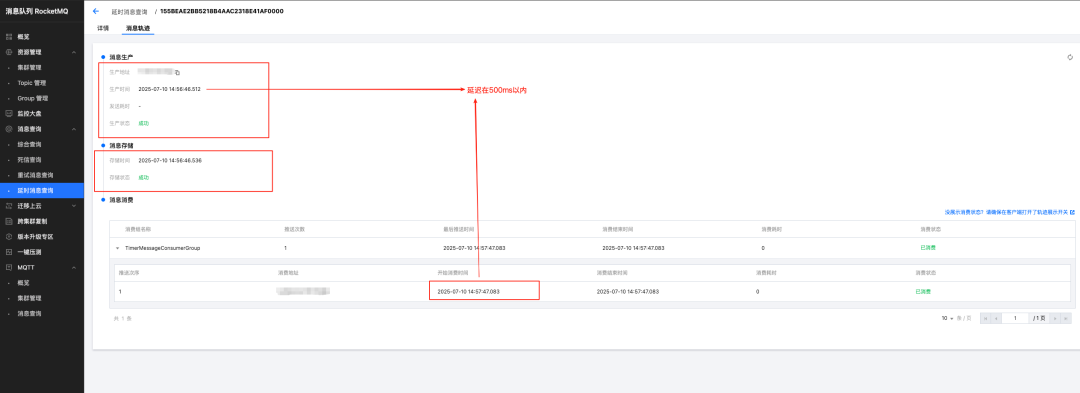This screenshot has width=1080, height=393.
Task: Click the 消息查询 section icon
Action: [9, 129]
